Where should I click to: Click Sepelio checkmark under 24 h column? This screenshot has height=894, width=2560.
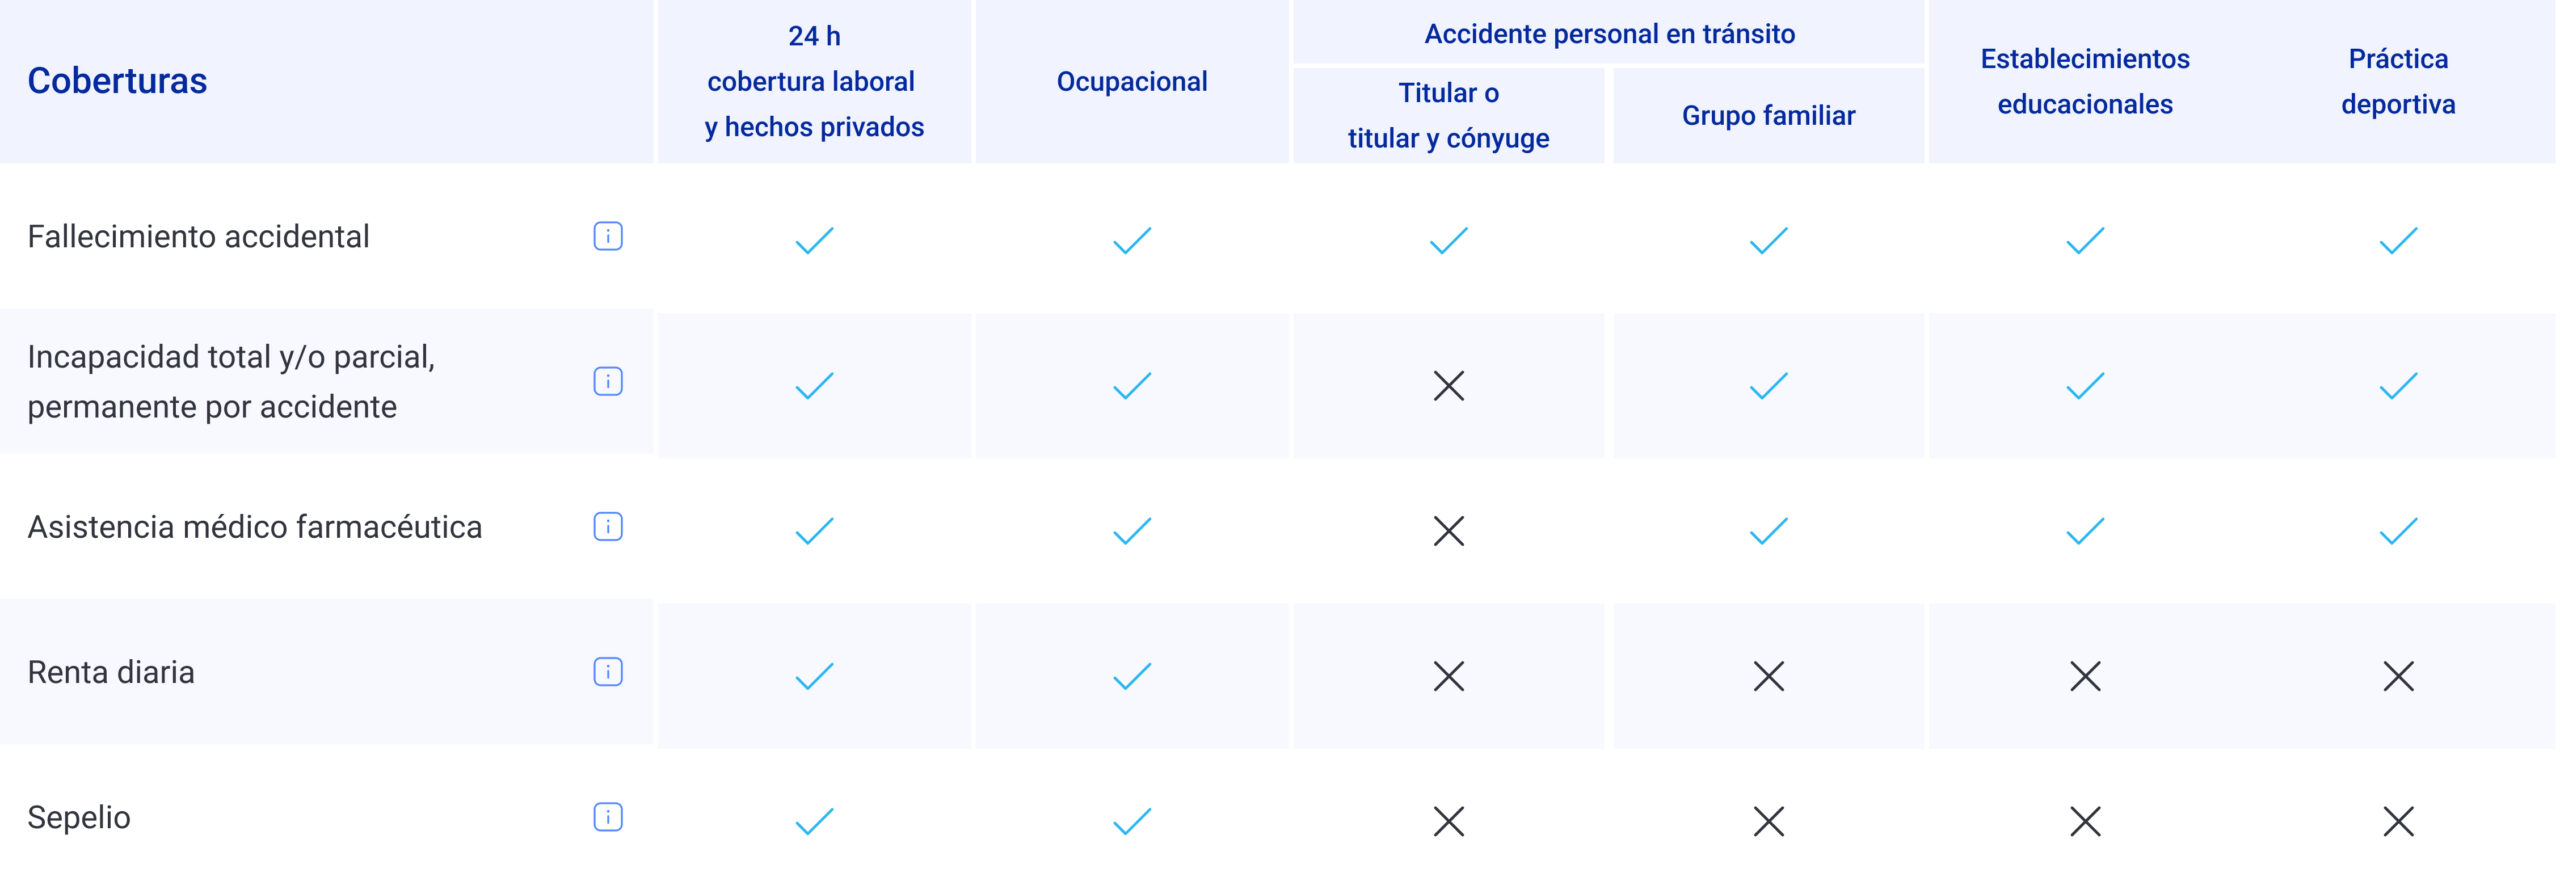(x=814, y=822)
